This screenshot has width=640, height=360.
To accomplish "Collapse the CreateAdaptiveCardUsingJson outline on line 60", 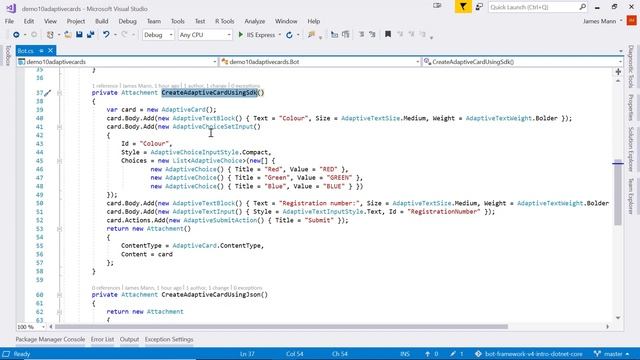I will [x=60, y=295].
